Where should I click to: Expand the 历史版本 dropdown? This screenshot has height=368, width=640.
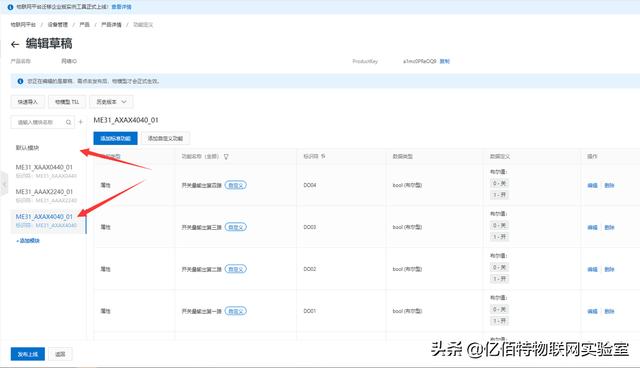coord(111,102)
